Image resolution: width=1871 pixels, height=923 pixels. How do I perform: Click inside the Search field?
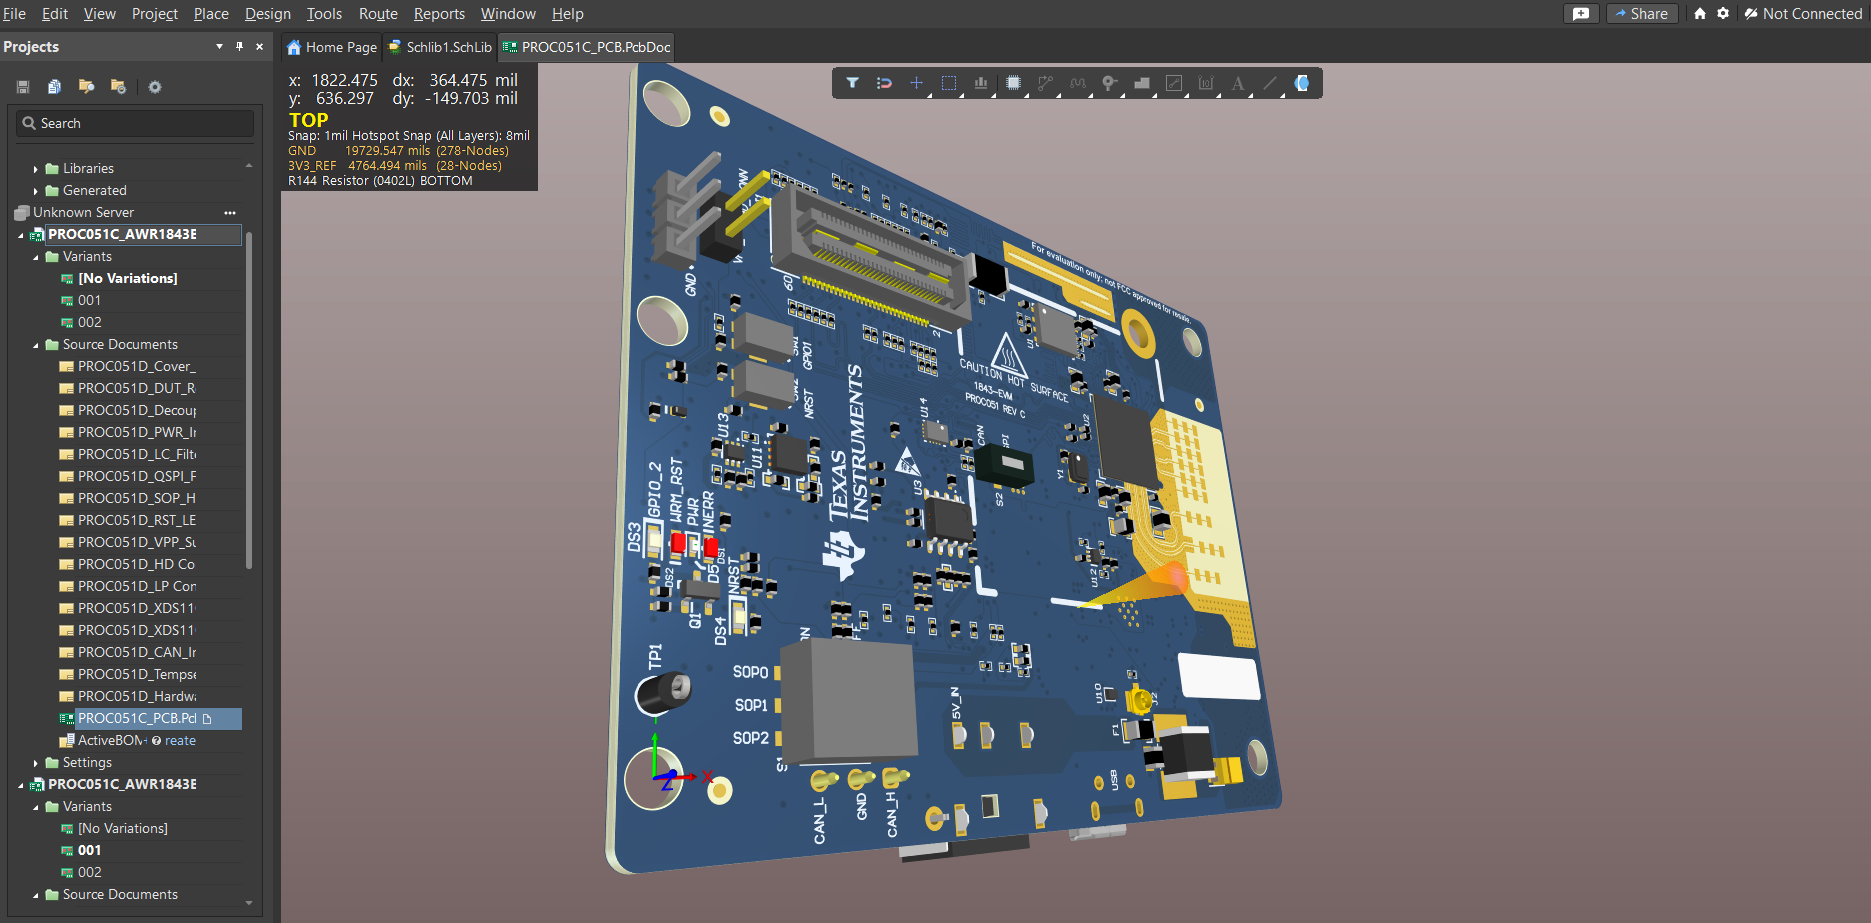tap(133, 123)
